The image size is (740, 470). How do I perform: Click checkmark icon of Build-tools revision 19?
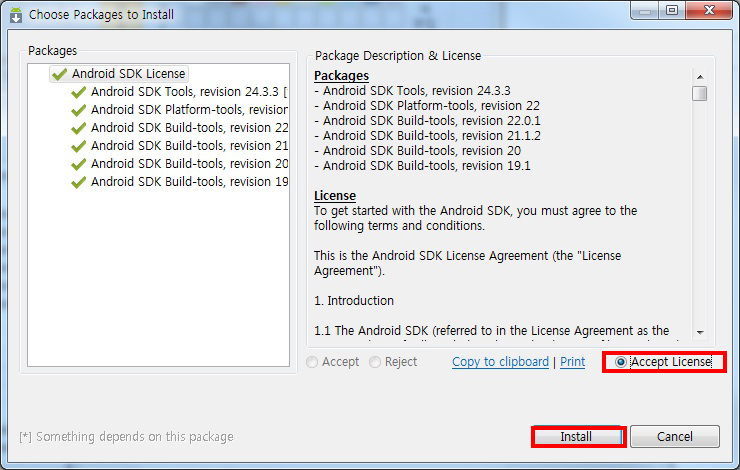click(78, 182)
